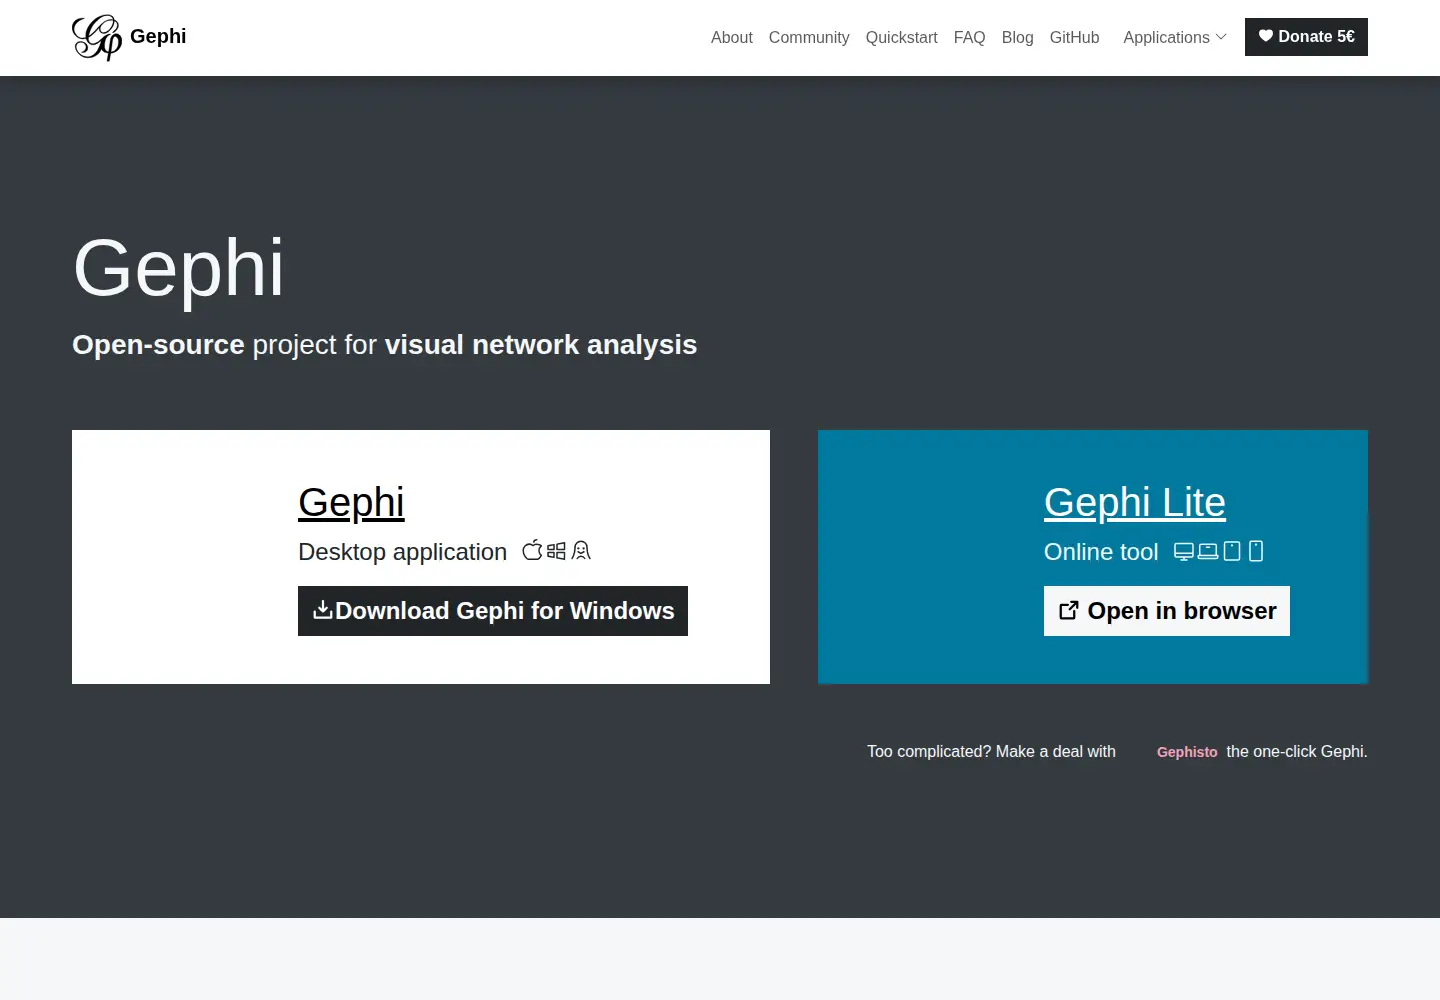Follow the pink Gephisto link
This screenshot has height=1000, width=1440.
[1187, 752]
